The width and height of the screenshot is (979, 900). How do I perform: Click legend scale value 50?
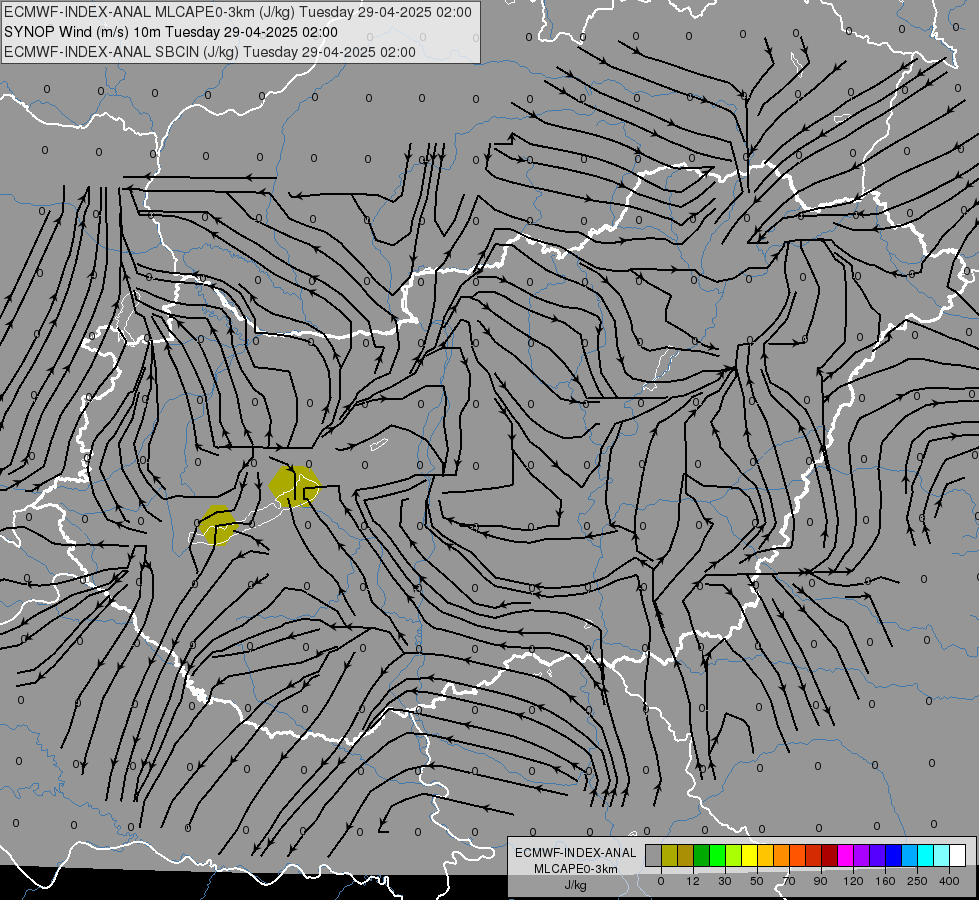click(757, 881)
